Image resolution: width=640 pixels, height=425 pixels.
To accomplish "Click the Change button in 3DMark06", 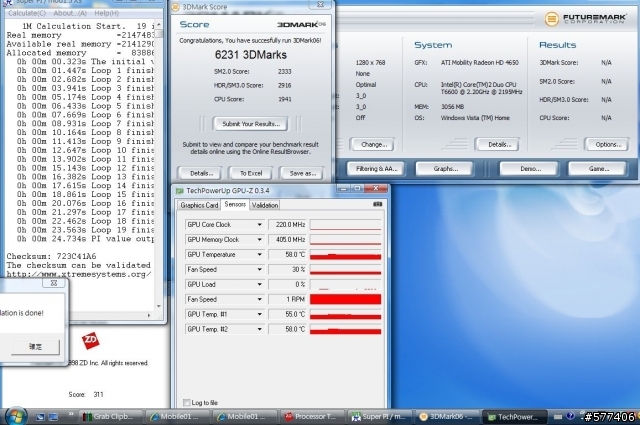I will coord(373,145).
